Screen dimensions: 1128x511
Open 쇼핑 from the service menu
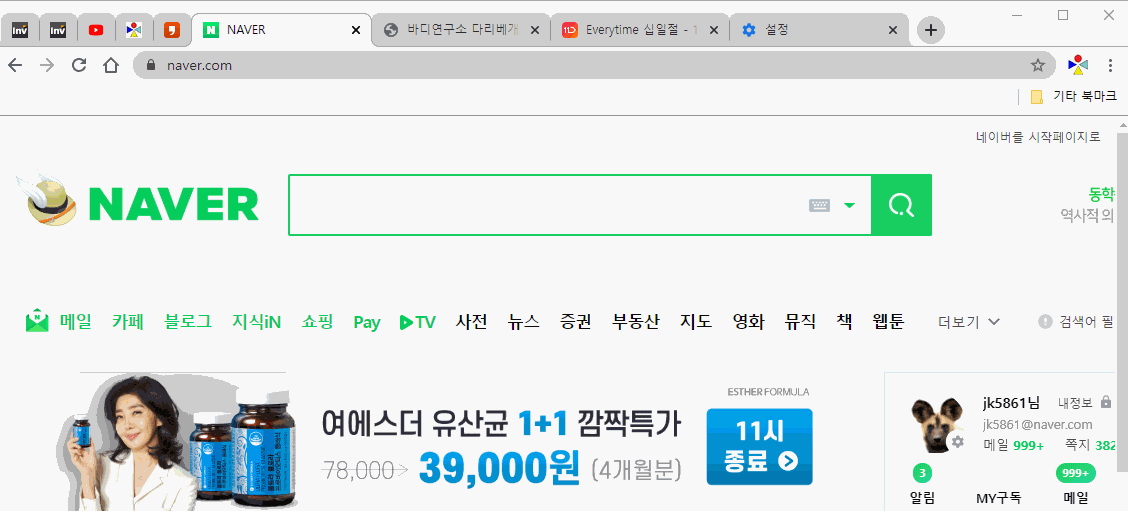317,322
